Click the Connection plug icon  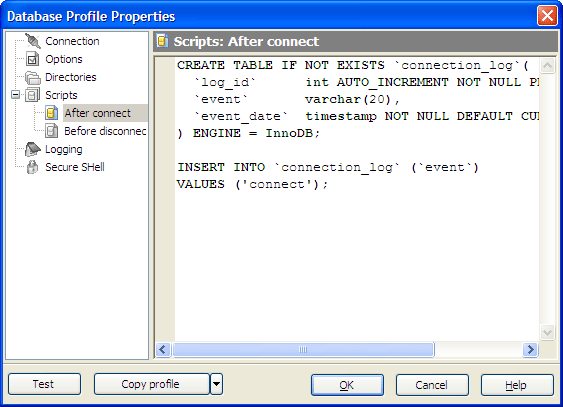coord(33,41)
